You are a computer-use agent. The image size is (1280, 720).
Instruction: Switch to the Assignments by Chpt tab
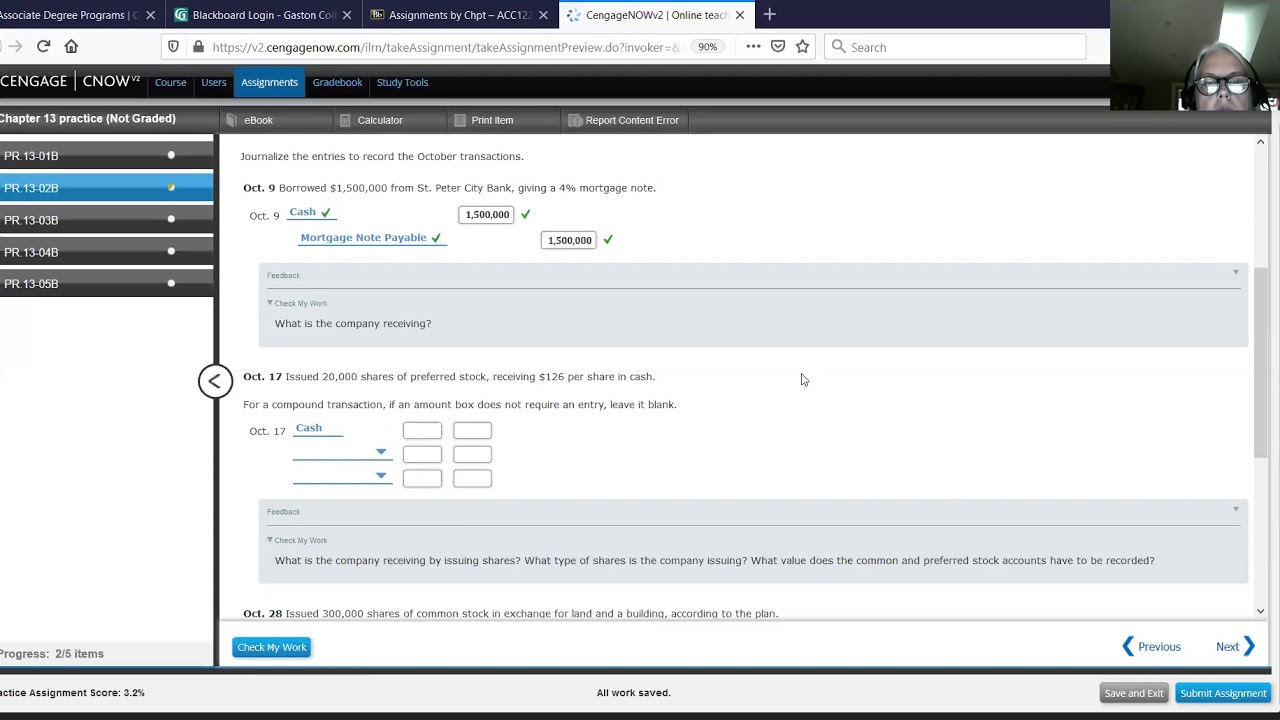click(x=461, y=15)
